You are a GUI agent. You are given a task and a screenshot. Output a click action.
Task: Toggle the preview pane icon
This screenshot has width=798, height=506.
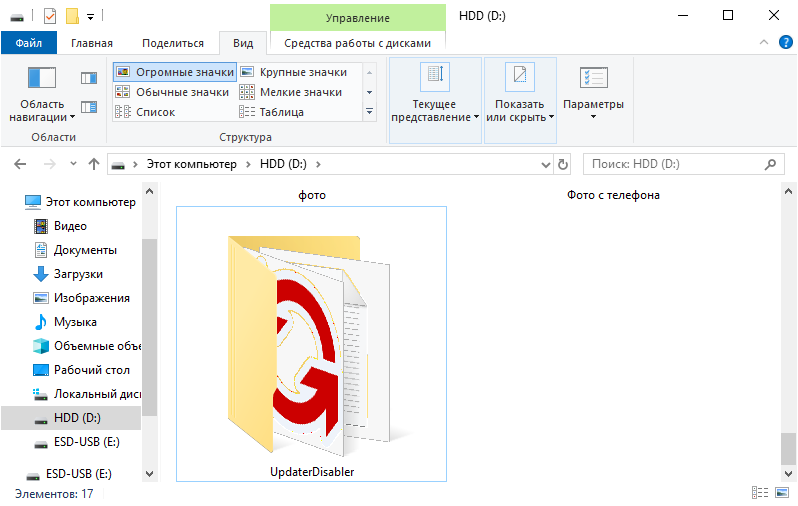click(89, 78)
